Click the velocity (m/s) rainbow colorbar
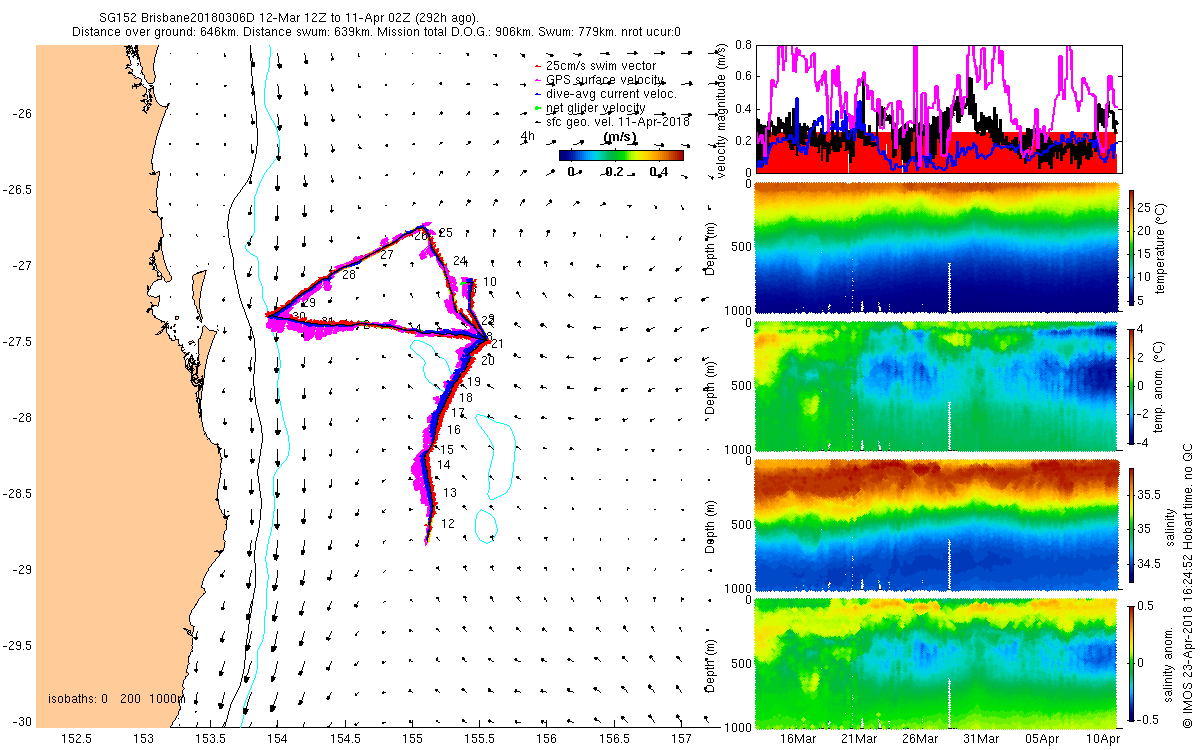The height and width of the screenshot is (750, 1200). (621, 155)
